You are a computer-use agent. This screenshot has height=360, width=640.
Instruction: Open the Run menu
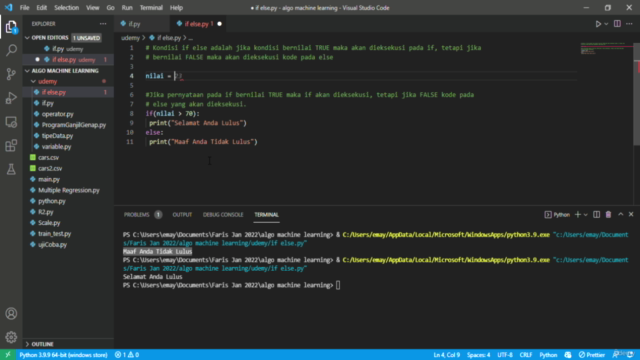pyautogui.click(x=127, y=8)
